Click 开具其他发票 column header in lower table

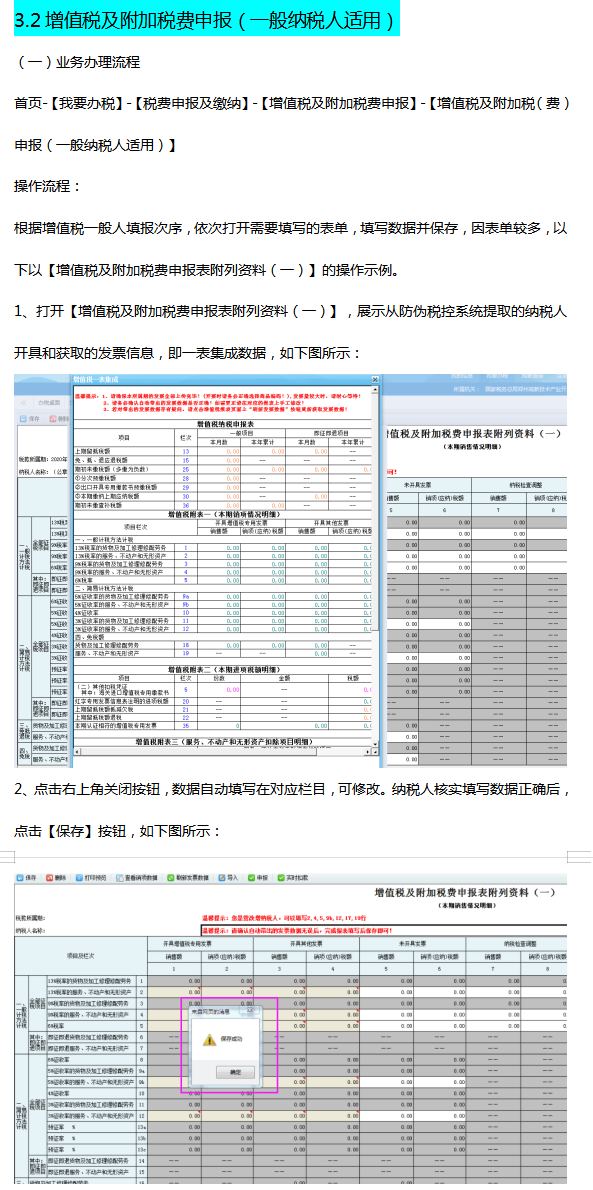click(306, 942)
